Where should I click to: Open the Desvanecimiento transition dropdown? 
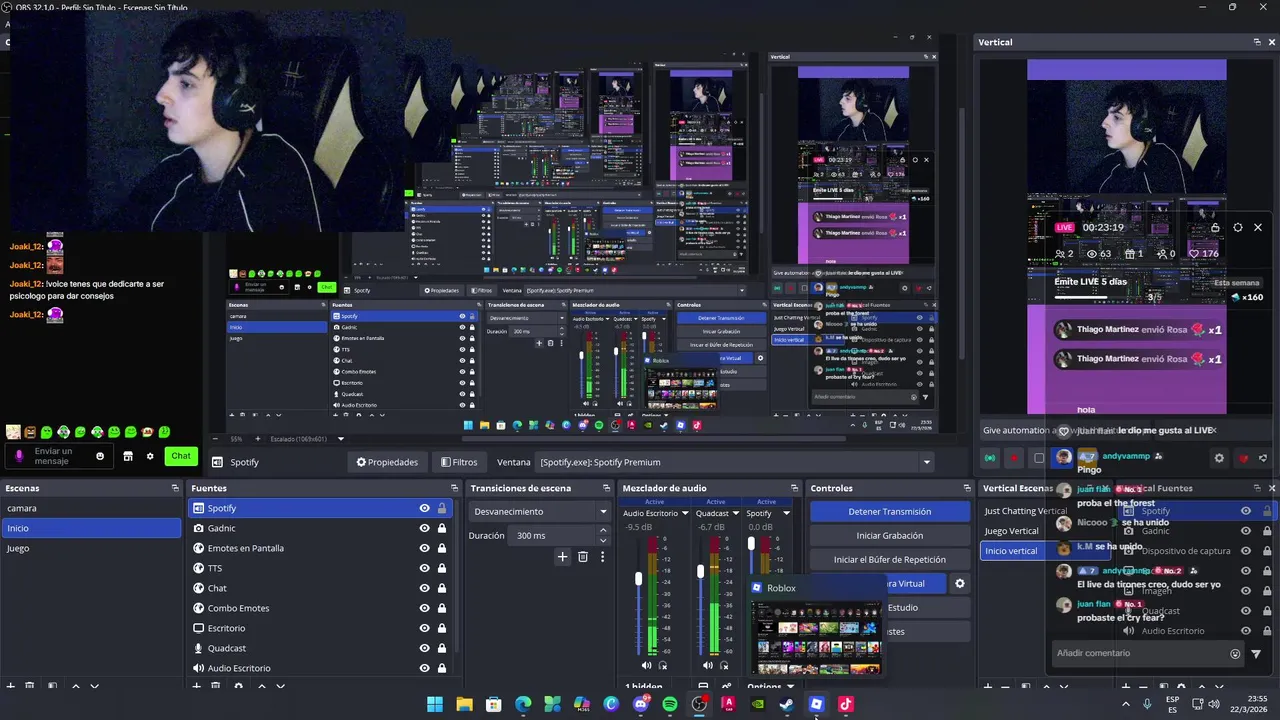(539, 511)
